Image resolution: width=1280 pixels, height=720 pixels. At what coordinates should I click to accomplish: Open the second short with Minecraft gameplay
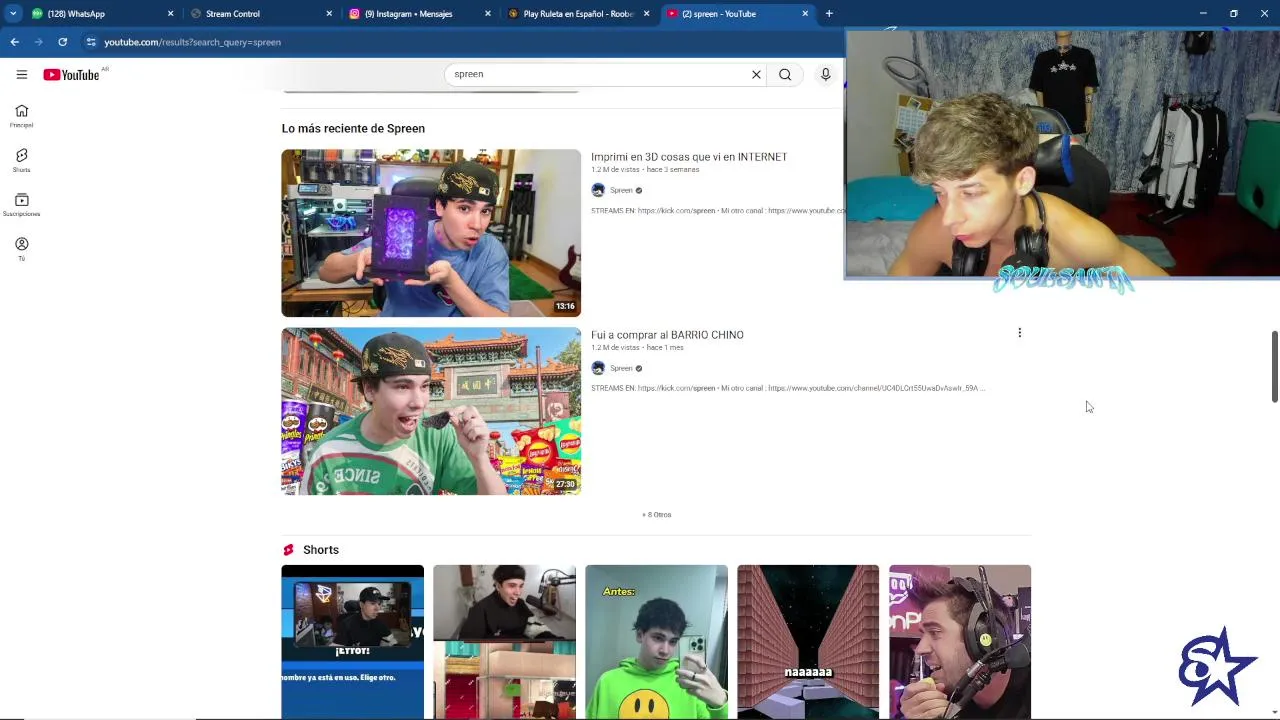click(504, 642)
